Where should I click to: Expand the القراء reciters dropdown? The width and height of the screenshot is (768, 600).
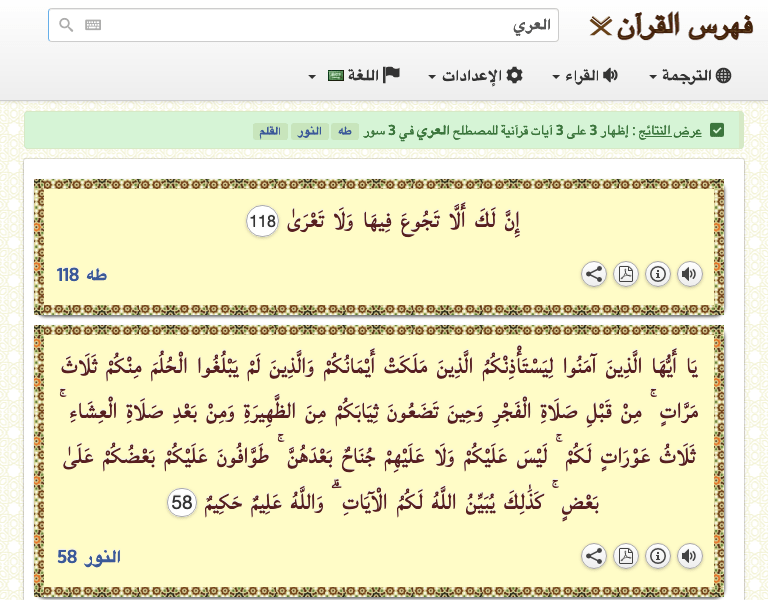586,76
